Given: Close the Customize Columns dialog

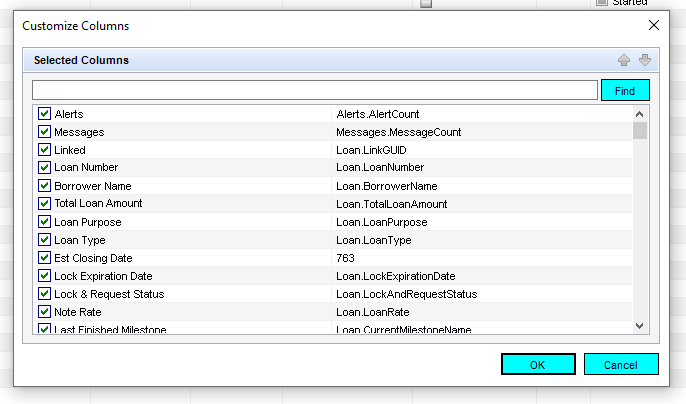Looking at the screenshot, I should click(654, 25).
